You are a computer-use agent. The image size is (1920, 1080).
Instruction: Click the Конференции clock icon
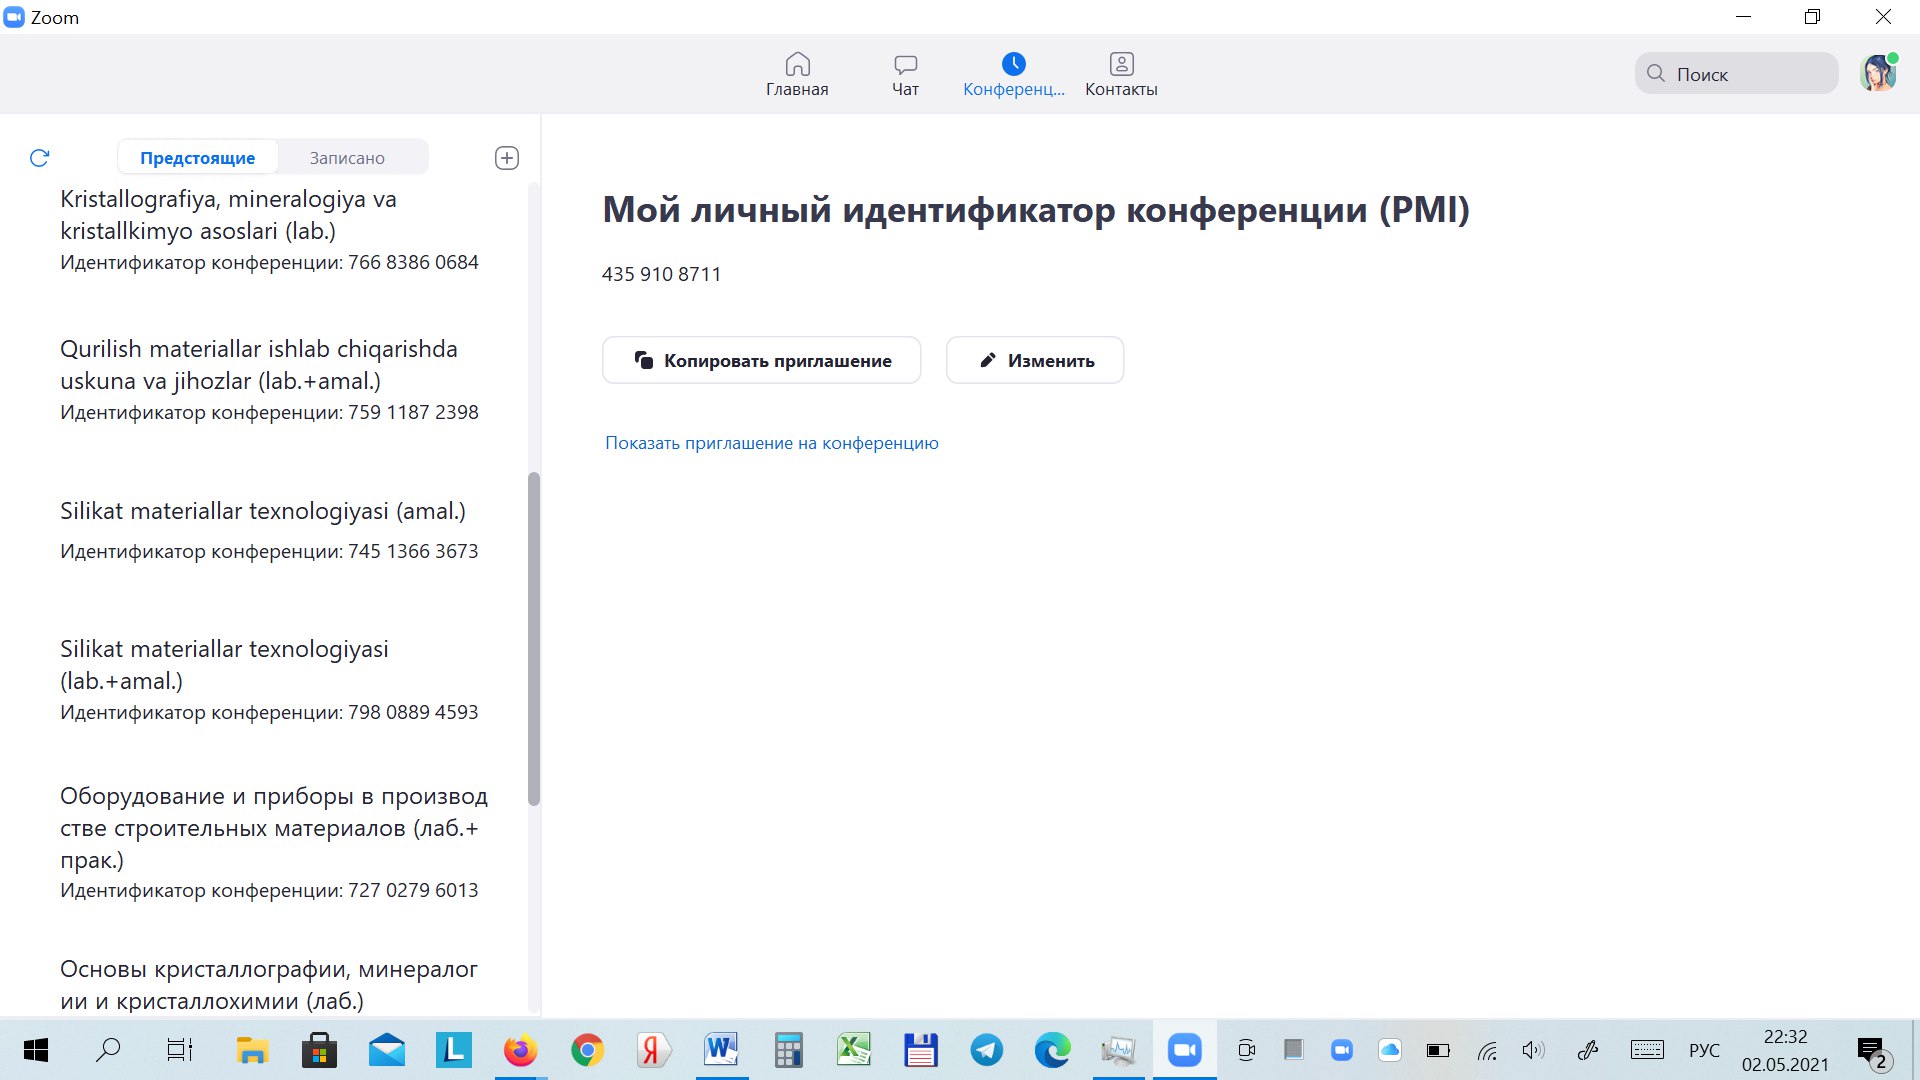coord(1013,65)
